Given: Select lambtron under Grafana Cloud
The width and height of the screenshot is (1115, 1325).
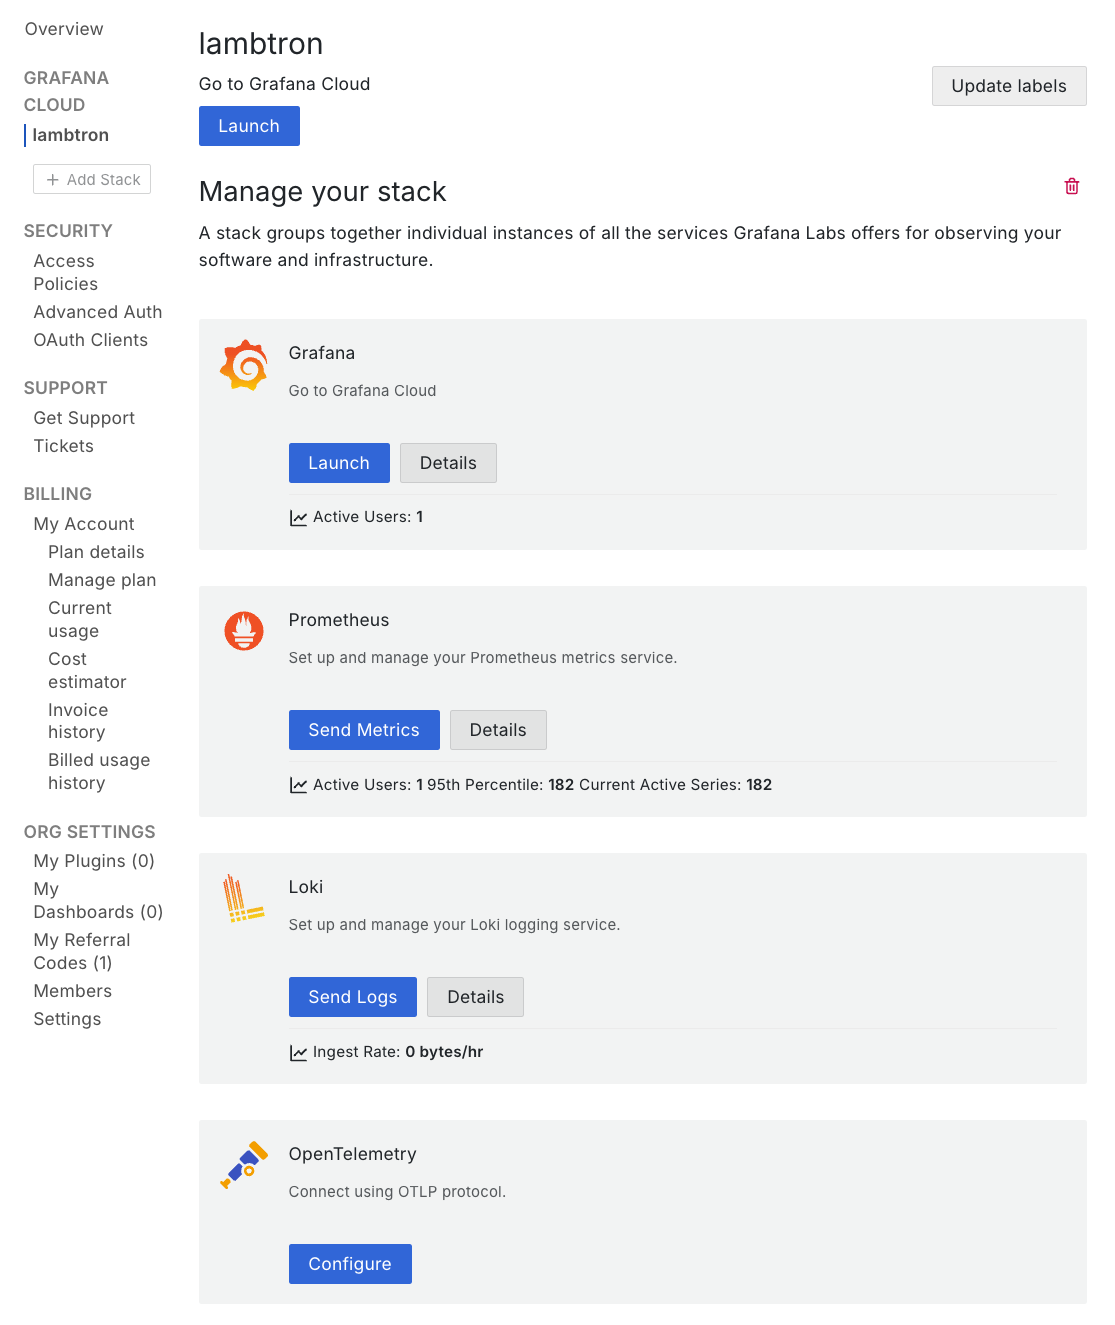Looking at the screenshot, I should [x=70, y=135].
